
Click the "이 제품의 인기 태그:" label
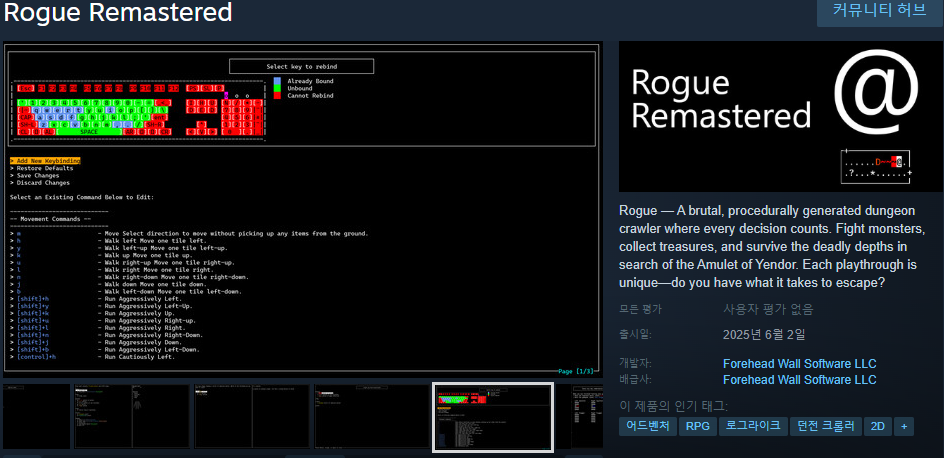[x=673, y=406]
